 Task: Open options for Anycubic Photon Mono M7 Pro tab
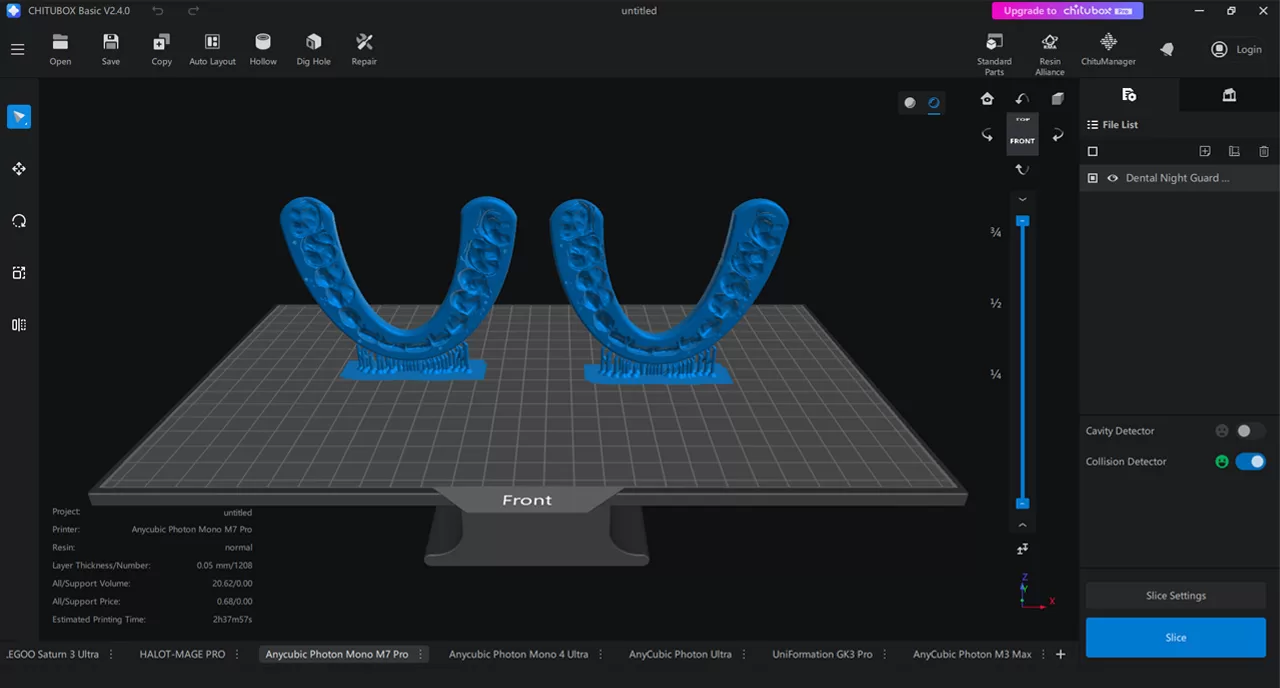click(421, 654)
